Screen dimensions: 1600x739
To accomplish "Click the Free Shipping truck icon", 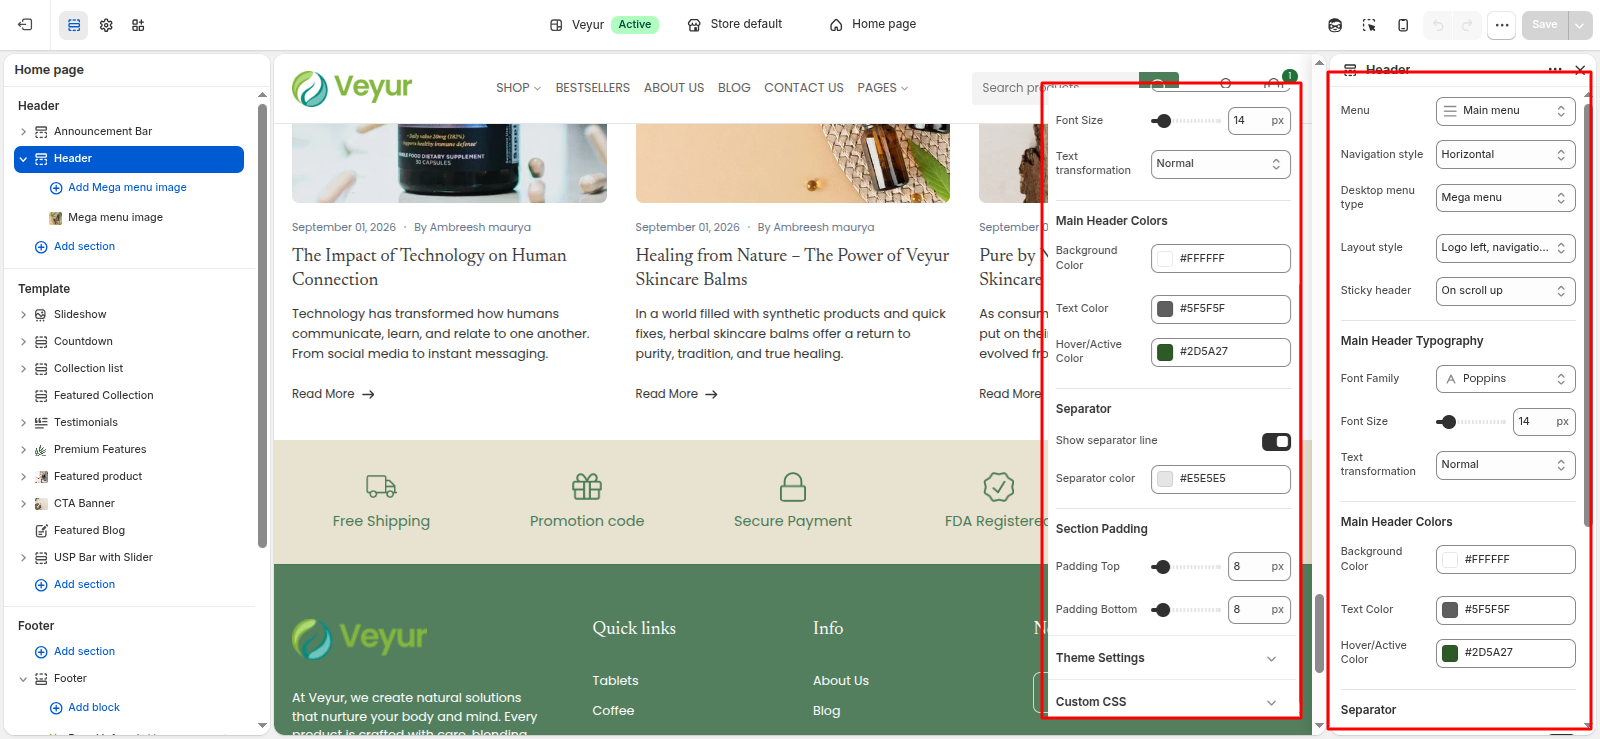I will [381, 487].
